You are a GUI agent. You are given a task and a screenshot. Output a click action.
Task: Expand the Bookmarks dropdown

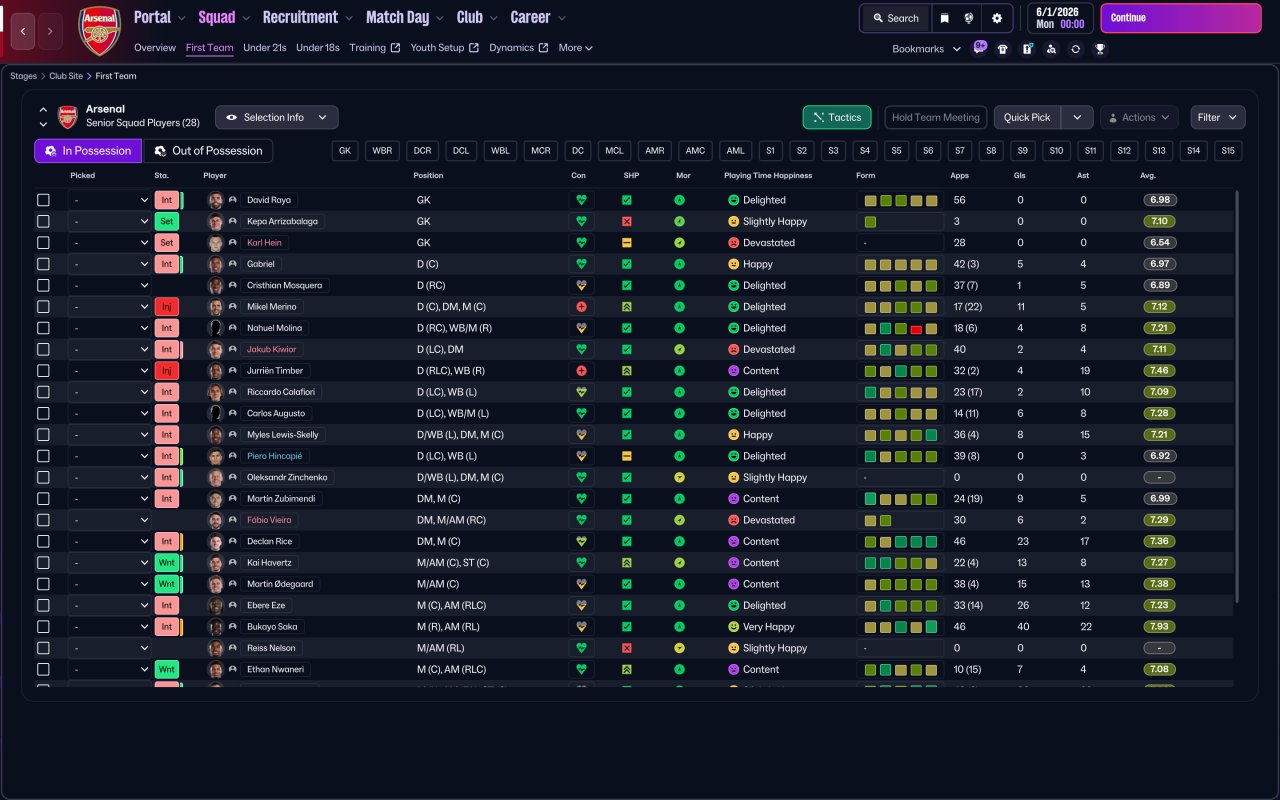click(x=927, y=49)
